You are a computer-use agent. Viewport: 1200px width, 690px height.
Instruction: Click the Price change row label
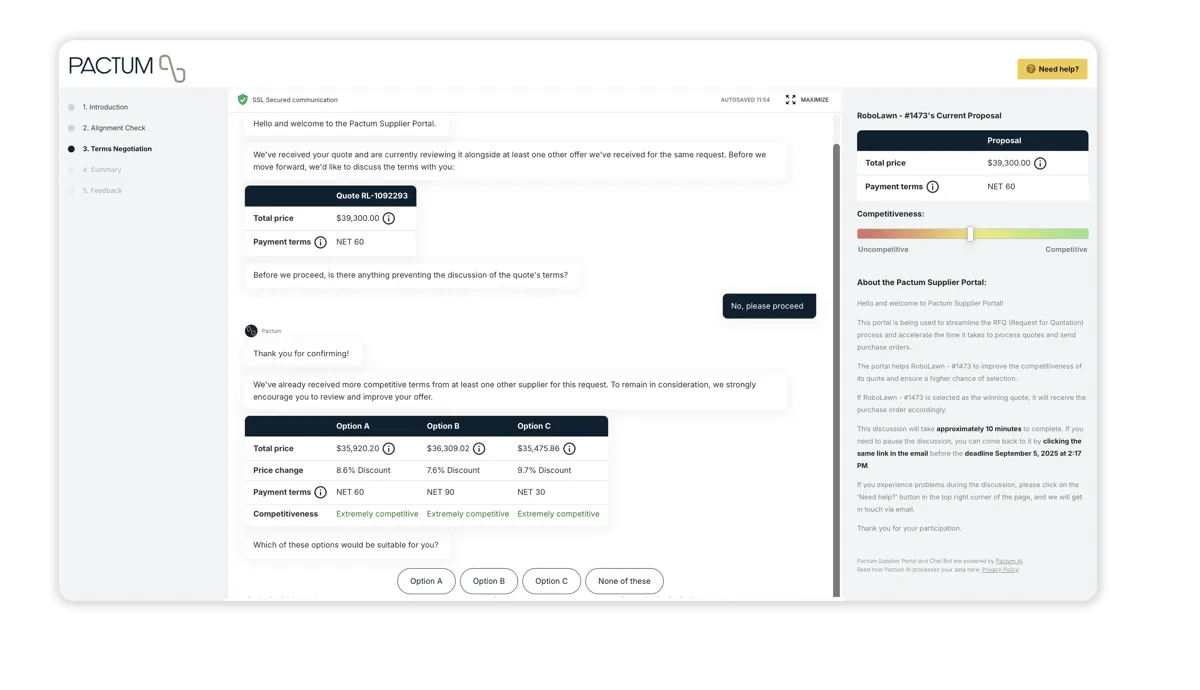(278, 470)
